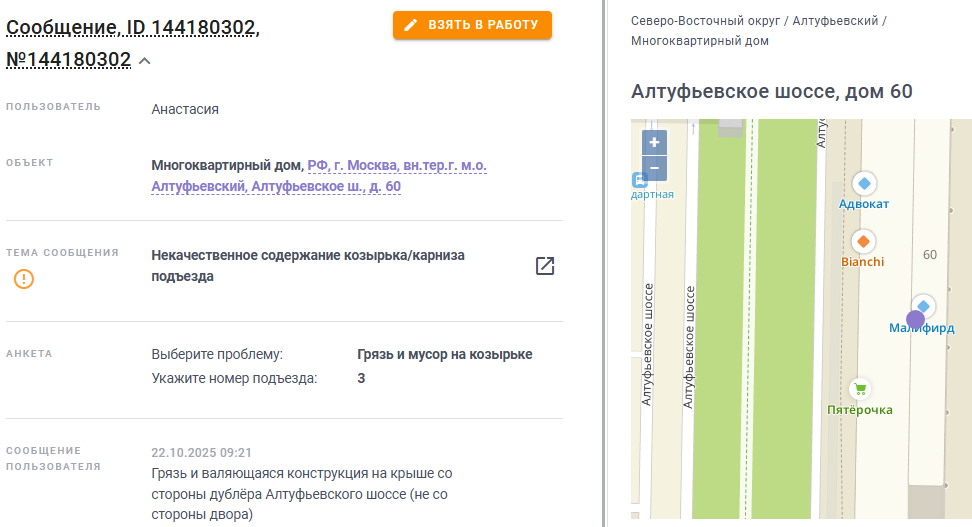This screenshot has width=972, height=527.
Task: Zoom in the map with plus button
Action: click(x=654, y=143)
